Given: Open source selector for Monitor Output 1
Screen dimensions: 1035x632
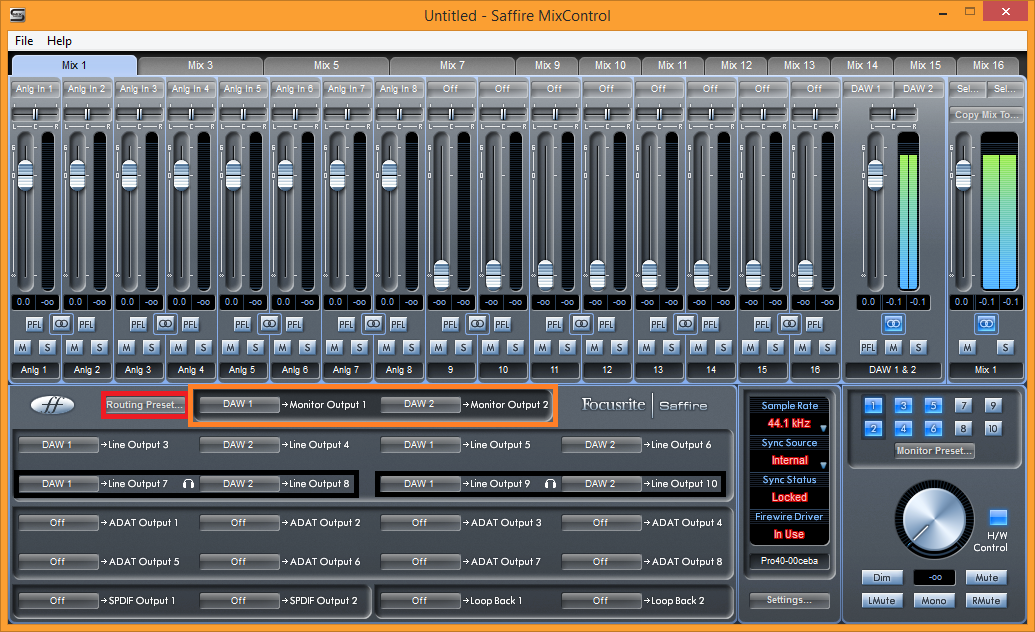Looking at the screenshot, I should [239, 404].
